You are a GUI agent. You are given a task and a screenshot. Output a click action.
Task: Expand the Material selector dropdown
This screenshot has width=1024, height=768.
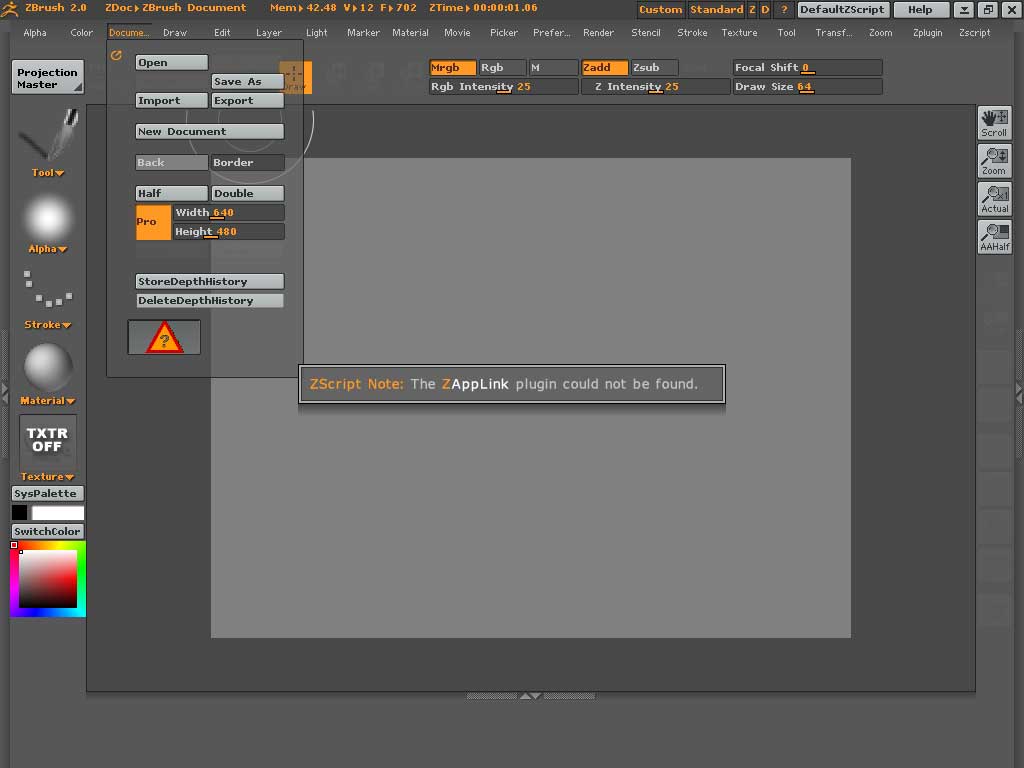48,401
